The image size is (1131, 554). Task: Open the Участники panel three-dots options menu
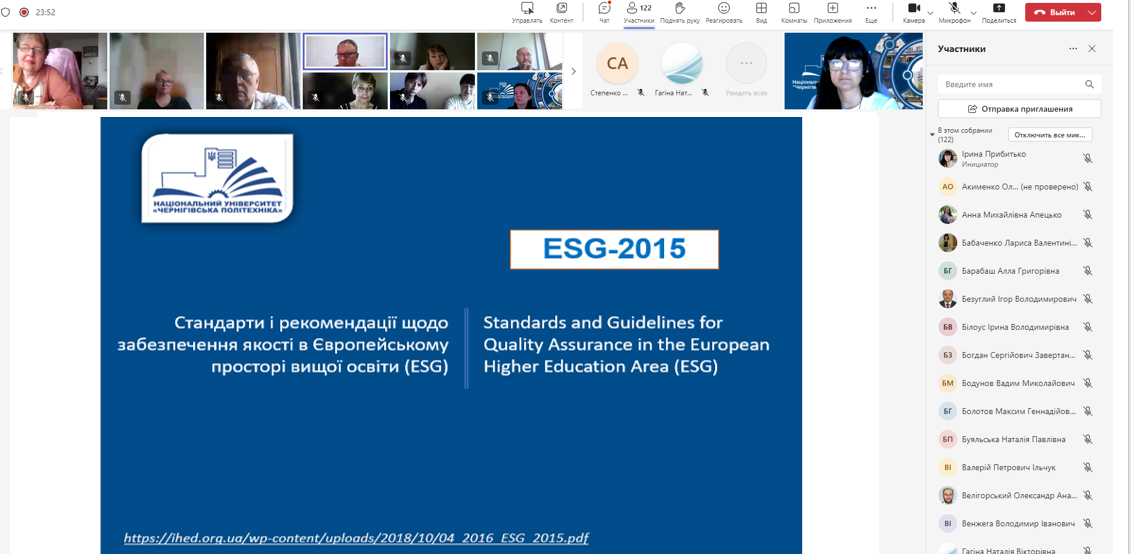(1073, 49)
